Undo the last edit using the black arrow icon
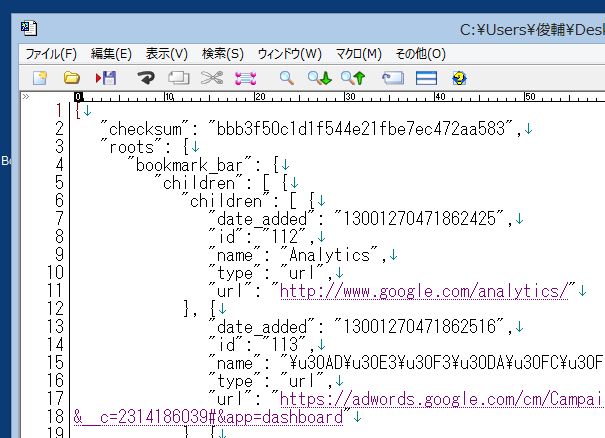The width and height of the screenshot is (605, 438). [x=146, y=78]
